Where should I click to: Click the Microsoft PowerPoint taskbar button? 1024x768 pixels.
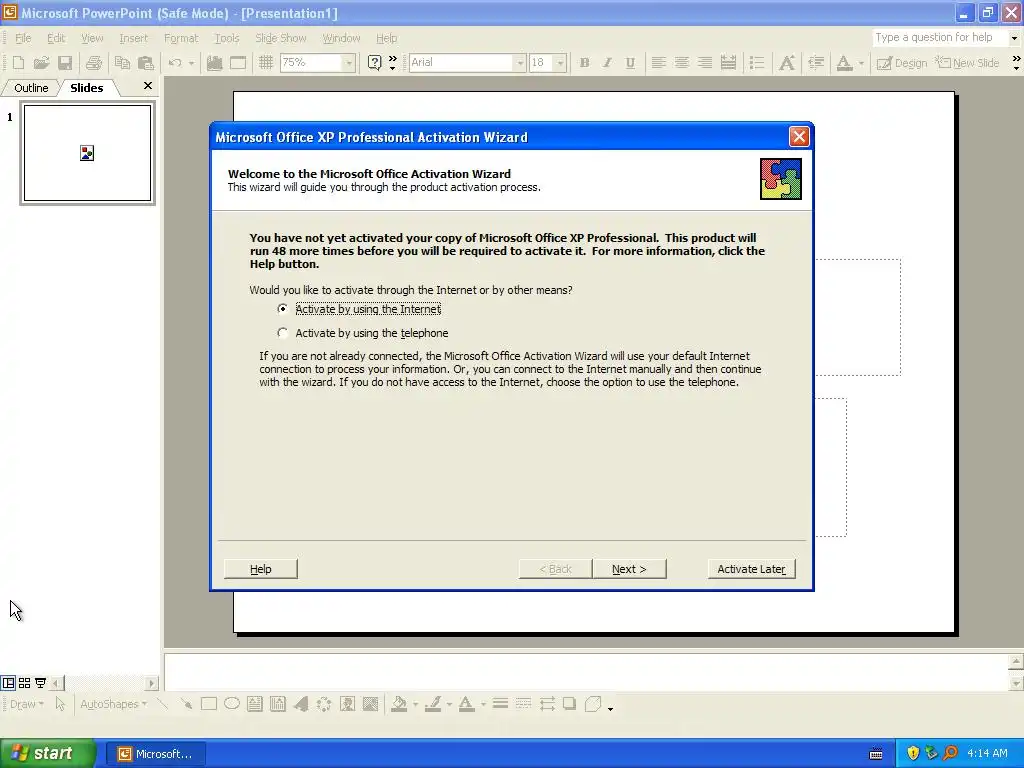[x=155, y=754]
